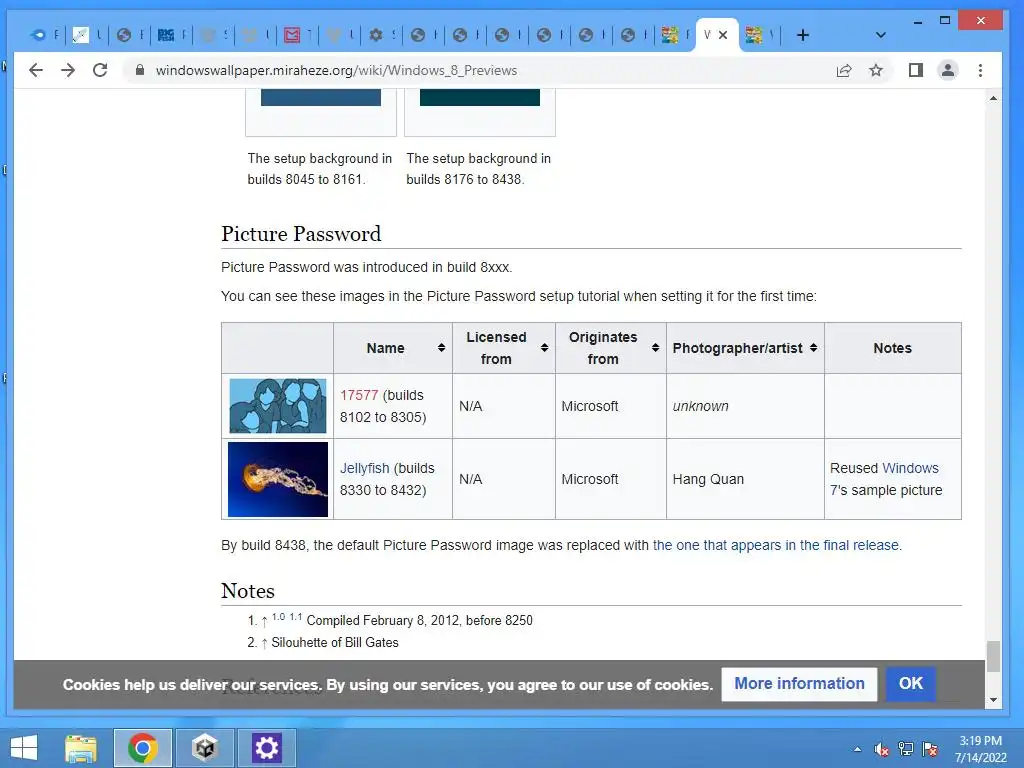
Task: Go back to the previous page
Action: [36, 70]
